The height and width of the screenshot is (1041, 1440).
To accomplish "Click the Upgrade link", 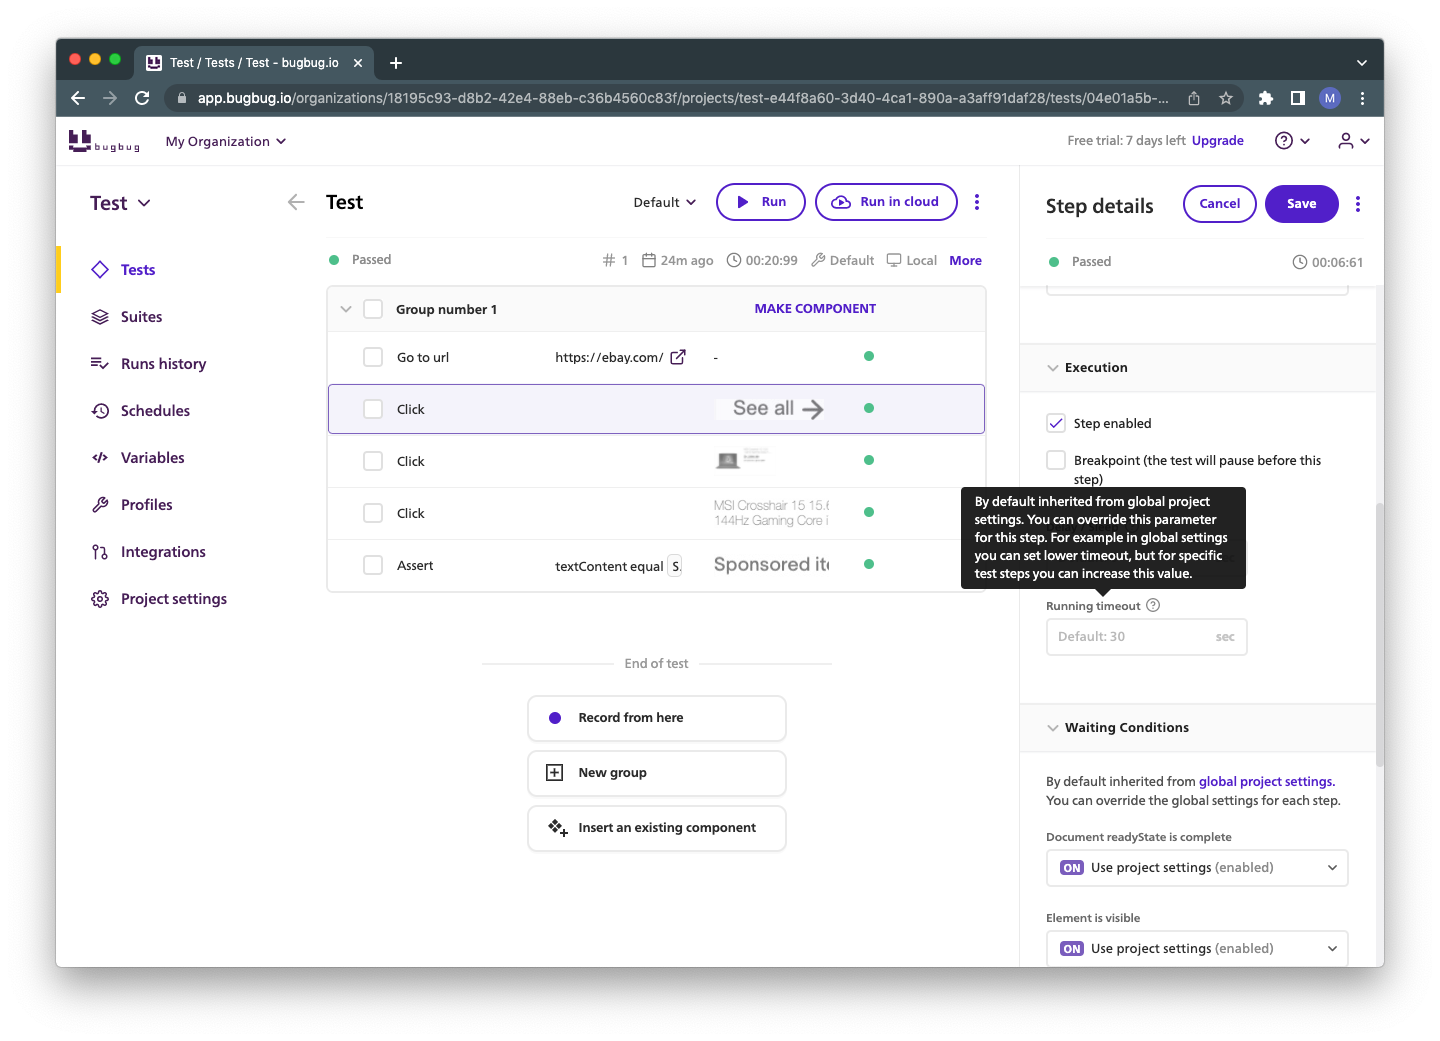I will [1218, 141].
